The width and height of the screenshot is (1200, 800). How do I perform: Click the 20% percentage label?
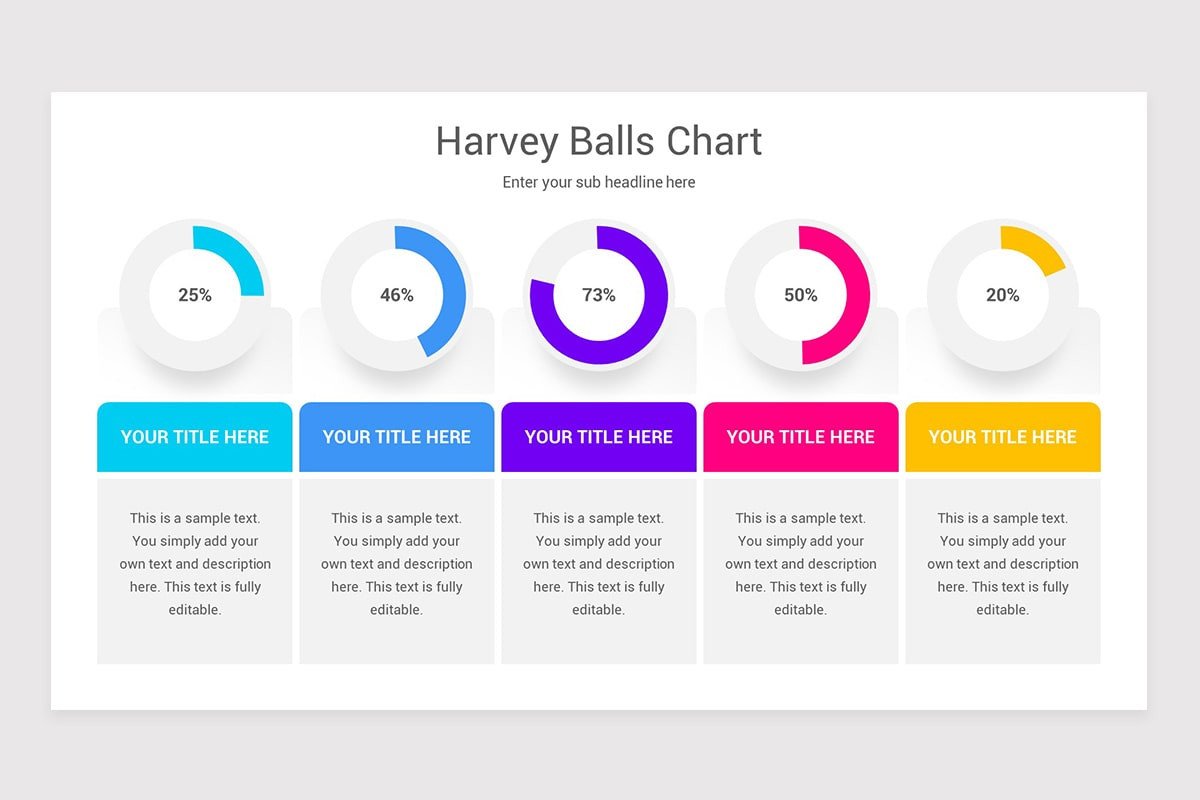click(1003, 295)
